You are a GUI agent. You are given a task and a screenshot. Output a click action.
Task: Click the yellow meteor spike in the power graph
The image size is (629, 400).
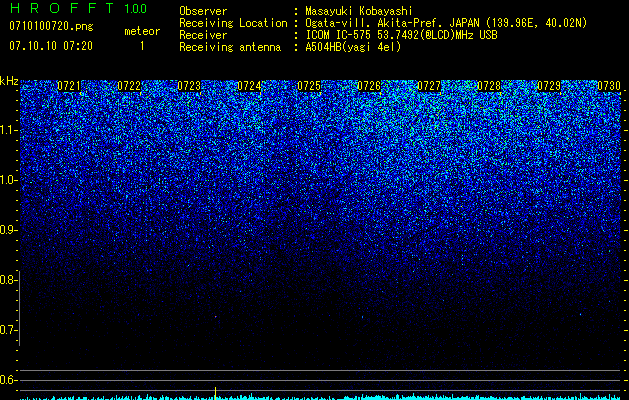point(215,393)
